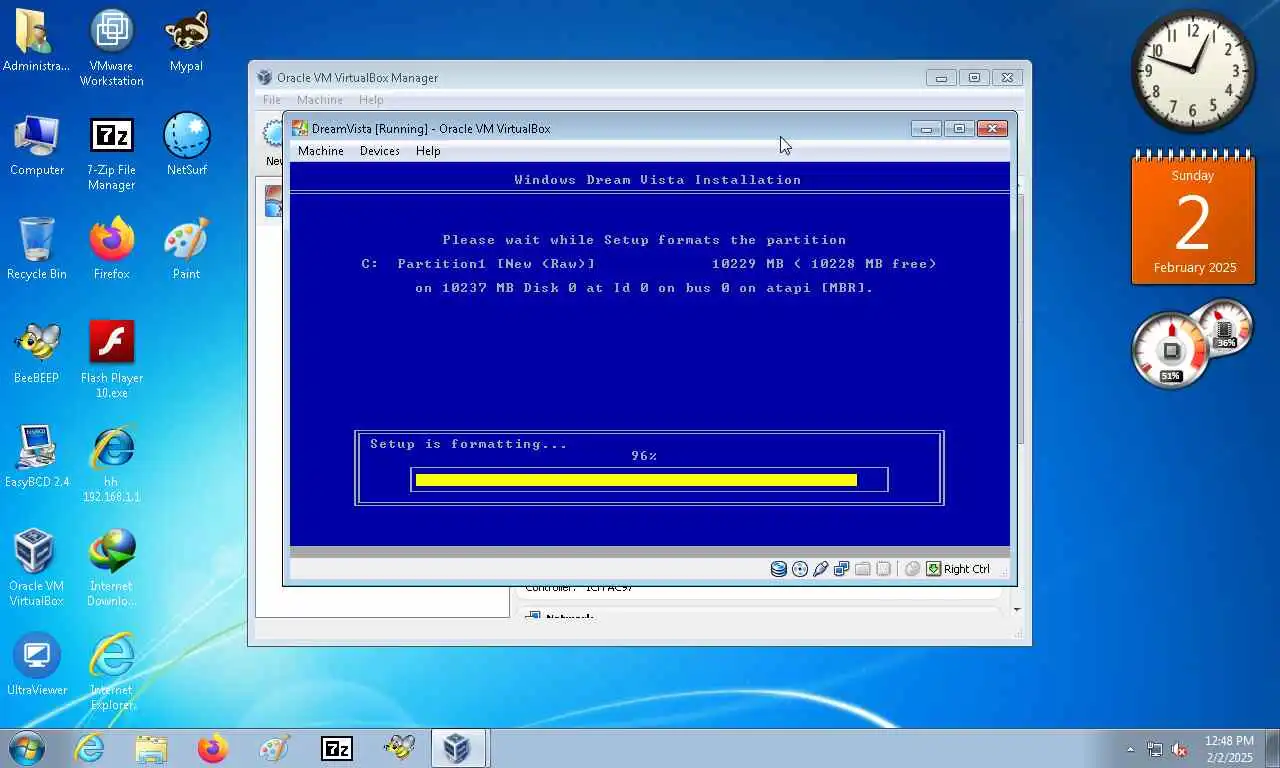Click the shared folders indicator icon

862,569
